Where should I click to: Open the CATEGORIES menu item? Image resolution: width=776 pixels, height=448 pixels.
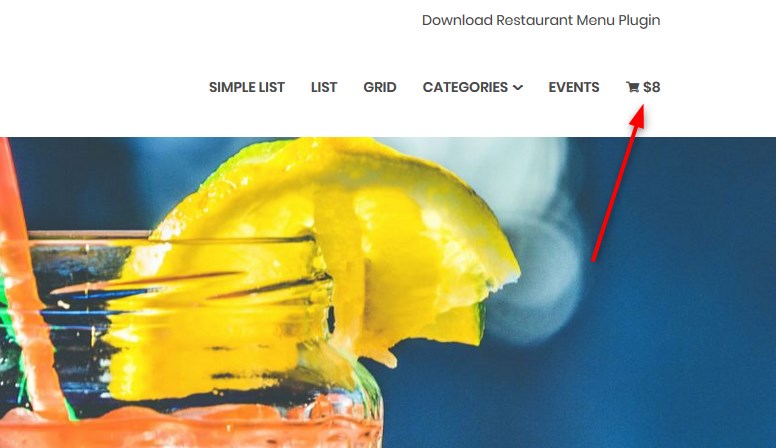[x=465, y=87]
